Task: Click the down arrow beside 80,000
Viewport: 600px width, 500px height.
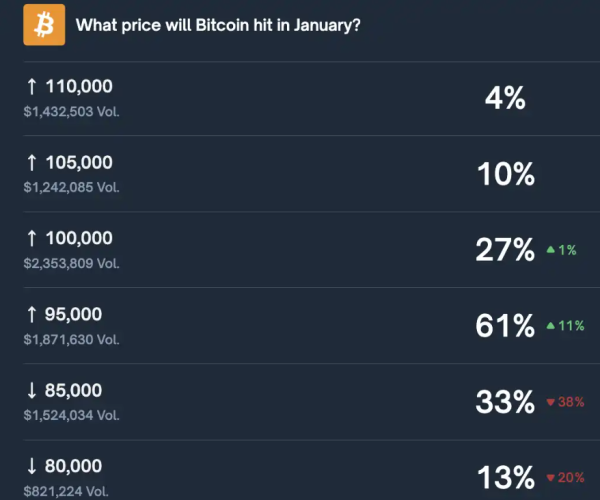Action: [x=30, y=466]
